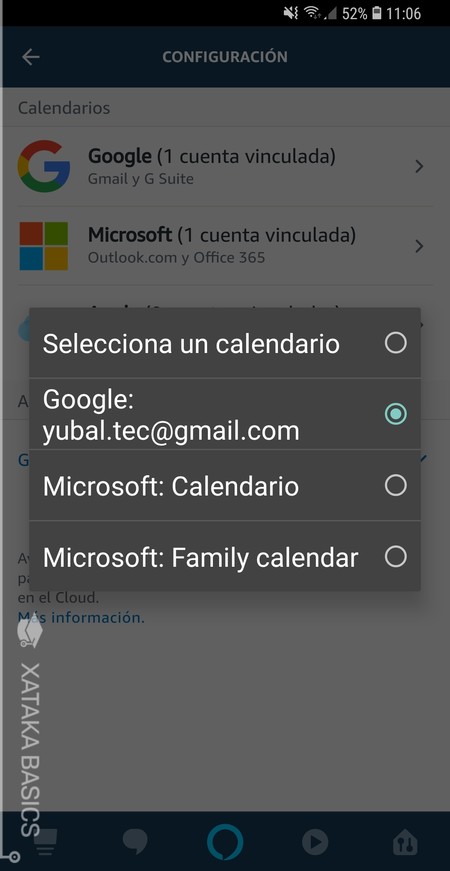Open the Play entertainment icon
Viewport: 450px width, 871px height.
[x=315, y=843]
